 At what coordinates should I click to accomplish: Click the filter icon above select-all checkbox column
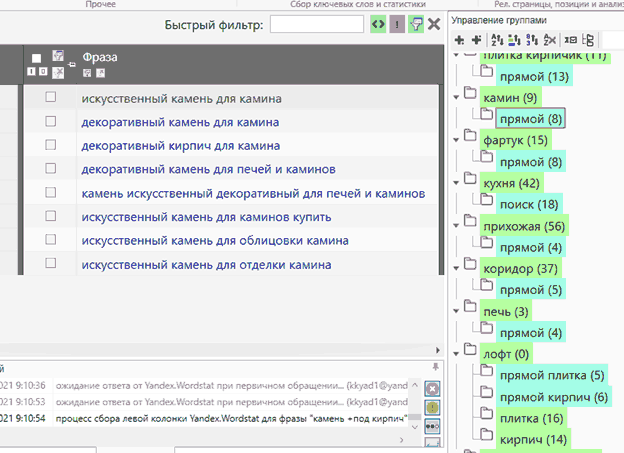pos(58,56)
